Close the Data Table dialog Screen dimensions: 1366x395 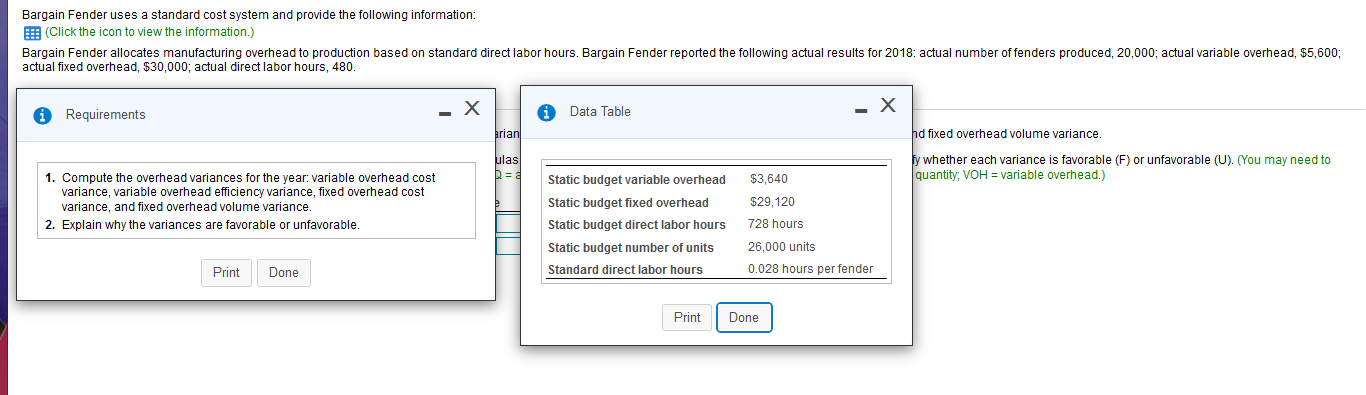889,105
